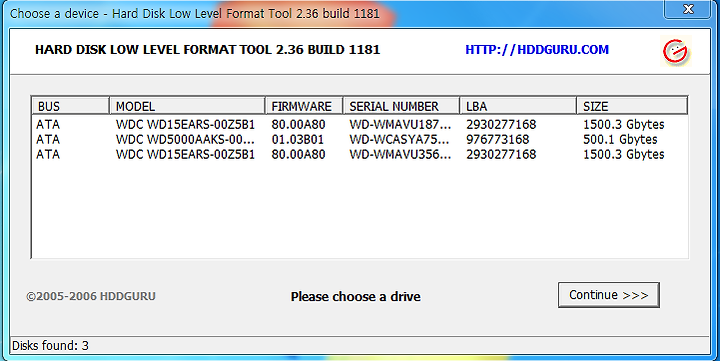The image size is (720, 361).
Task: Open the HTTP://HDDGURU.COM link
Action: pyautogui.click(x=537, y=50)
